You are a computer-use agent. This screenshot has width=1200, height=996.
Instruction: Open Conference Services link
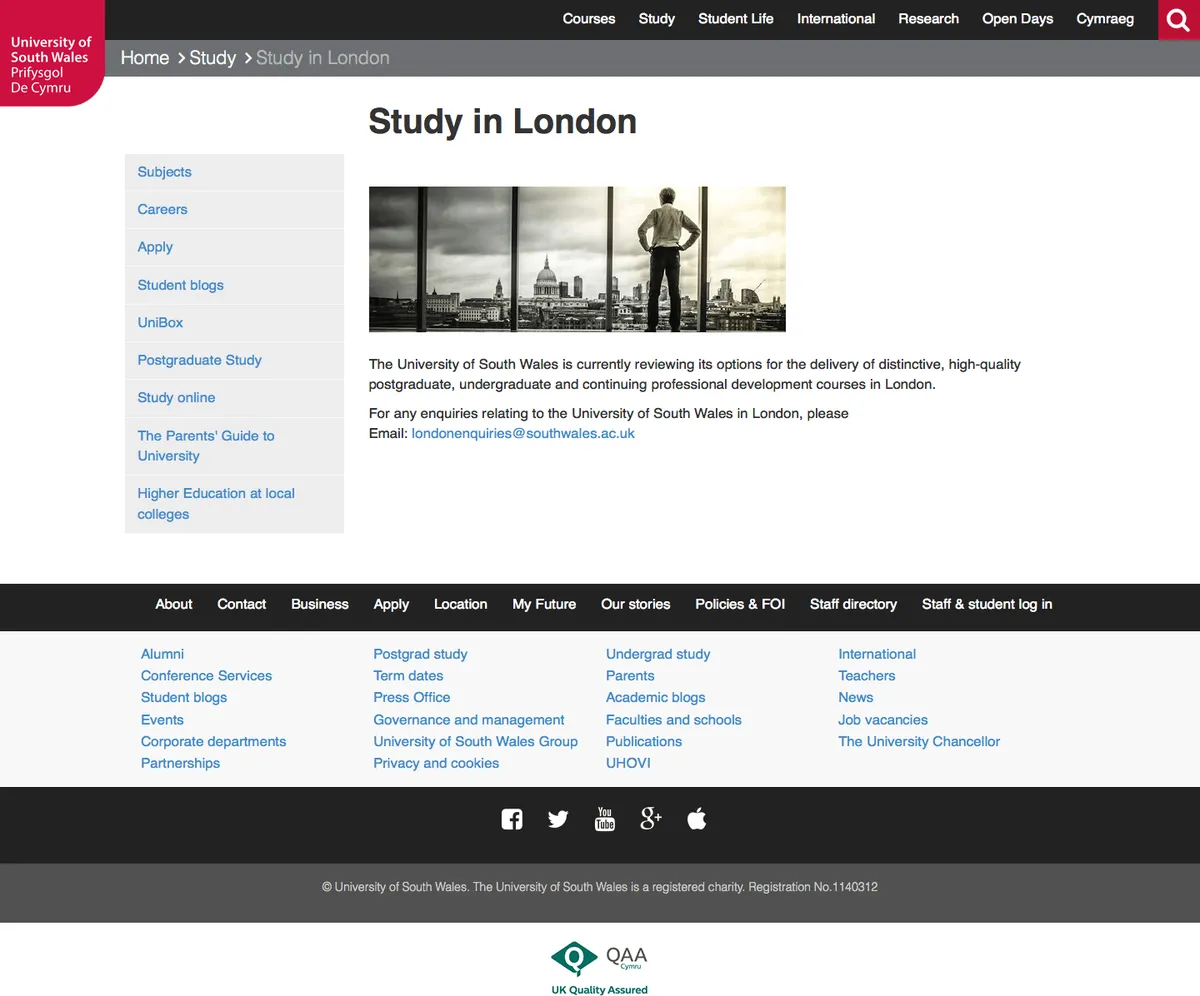click(206, 676)
